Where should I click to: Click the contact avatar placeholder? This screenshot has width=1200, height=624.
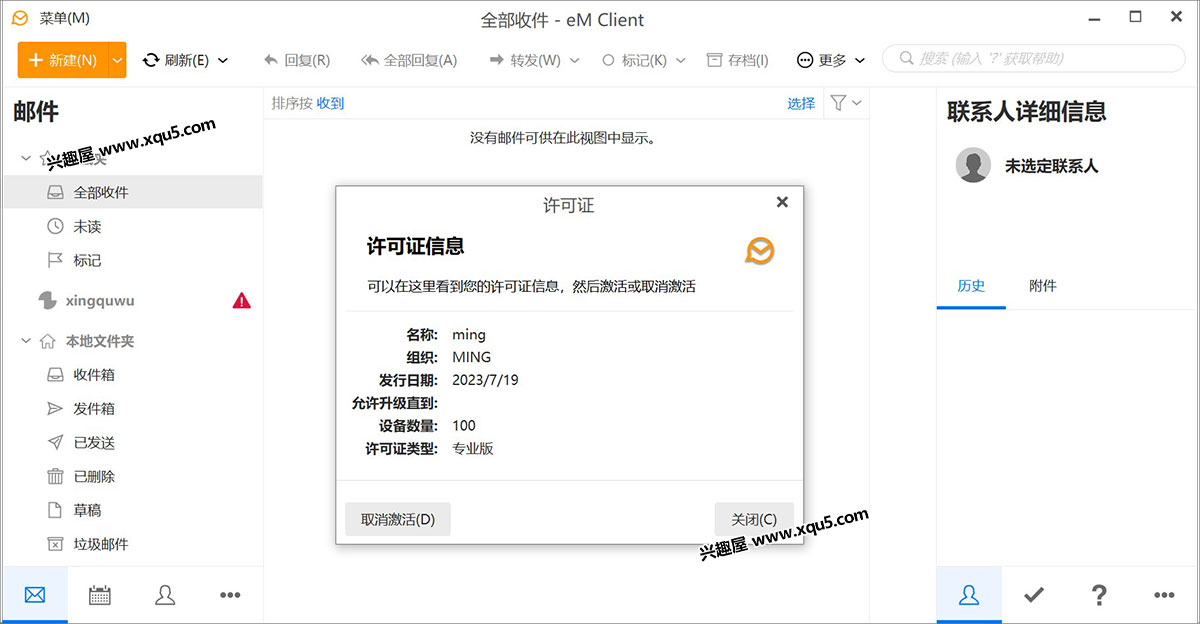point(973,165)
